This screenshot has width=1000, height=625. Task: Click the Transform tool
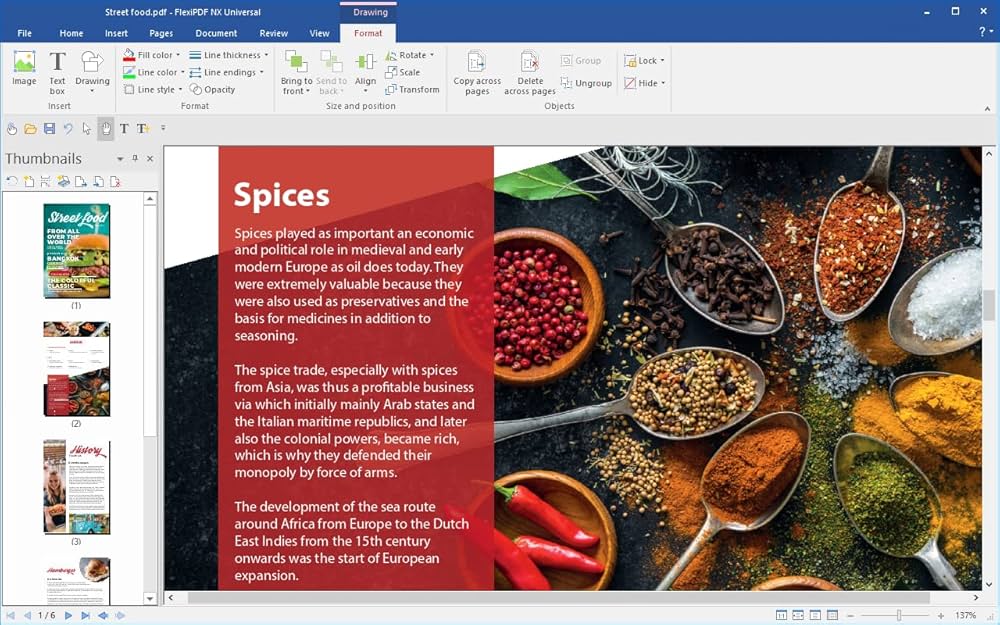(412, 89)
